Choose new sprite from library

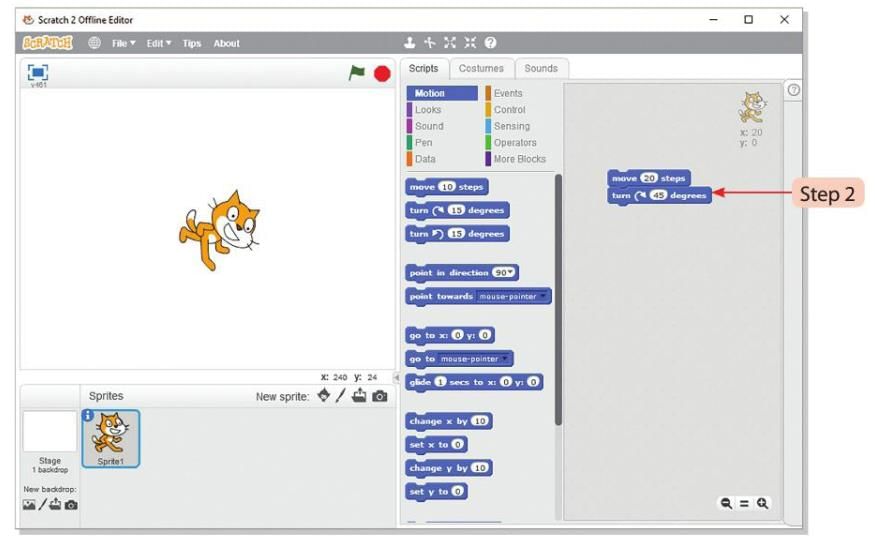pyautogui.click(x=324, y=396)
